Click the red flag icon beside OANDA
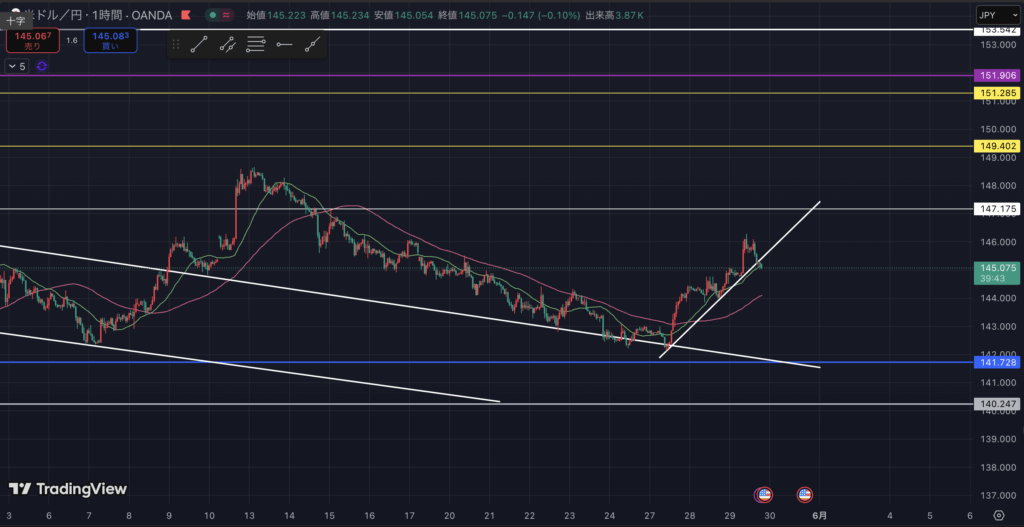Viewport: 1024px width, 527px height. (186, 14)
